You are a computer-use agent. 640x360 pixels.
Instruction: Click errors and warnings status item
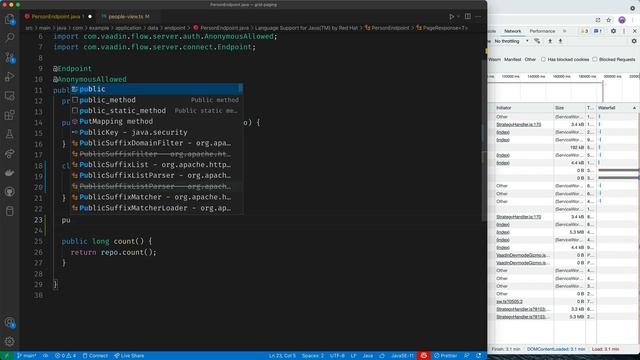(65, 356)
